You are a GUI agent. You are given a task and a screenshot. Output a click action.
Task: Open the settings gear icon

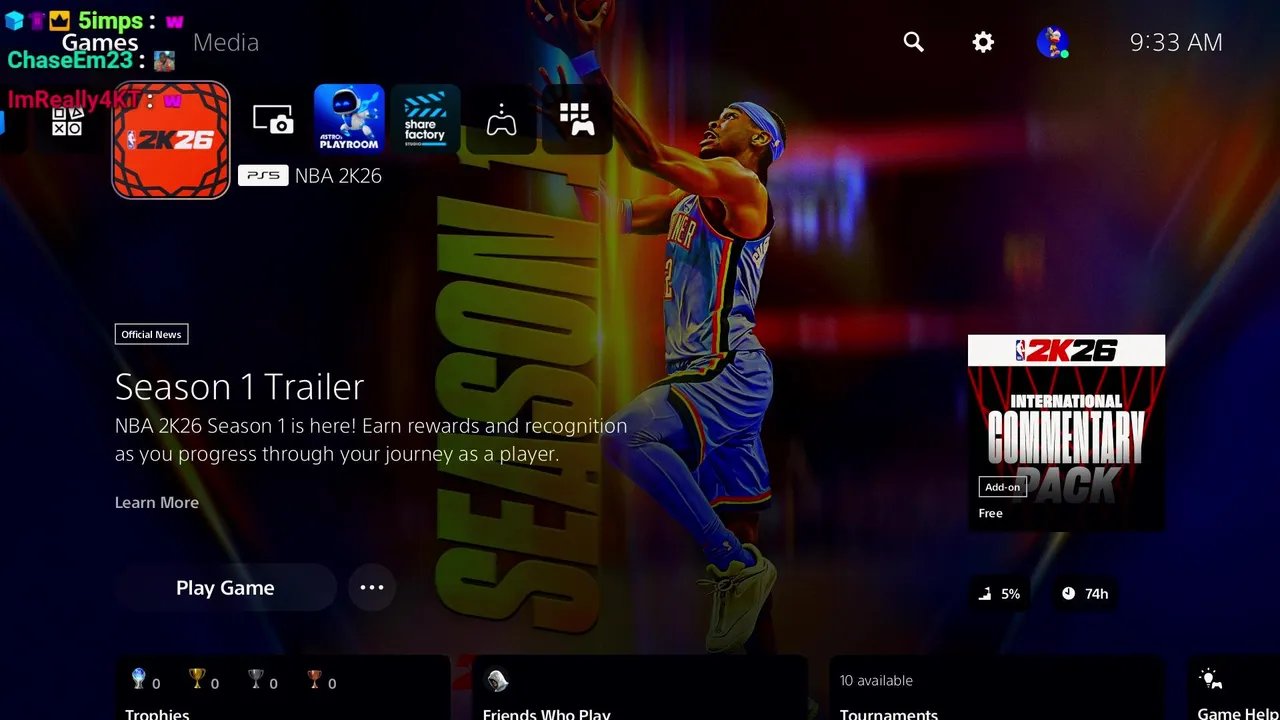point(983,42)
